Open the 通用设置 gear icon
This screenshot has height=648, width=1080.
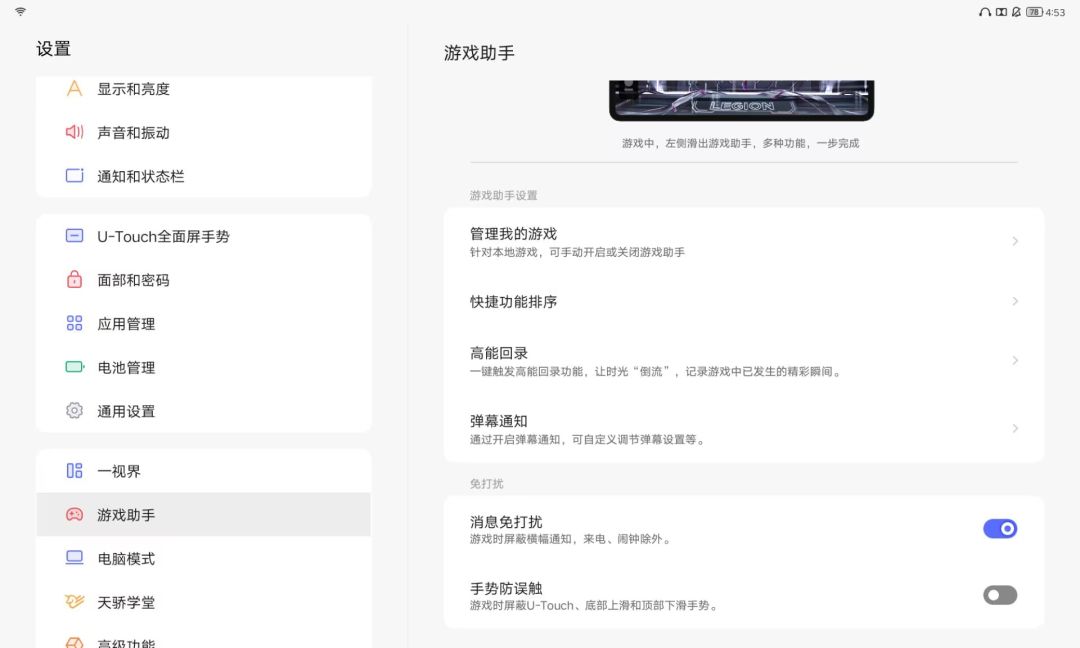(74, 411)
